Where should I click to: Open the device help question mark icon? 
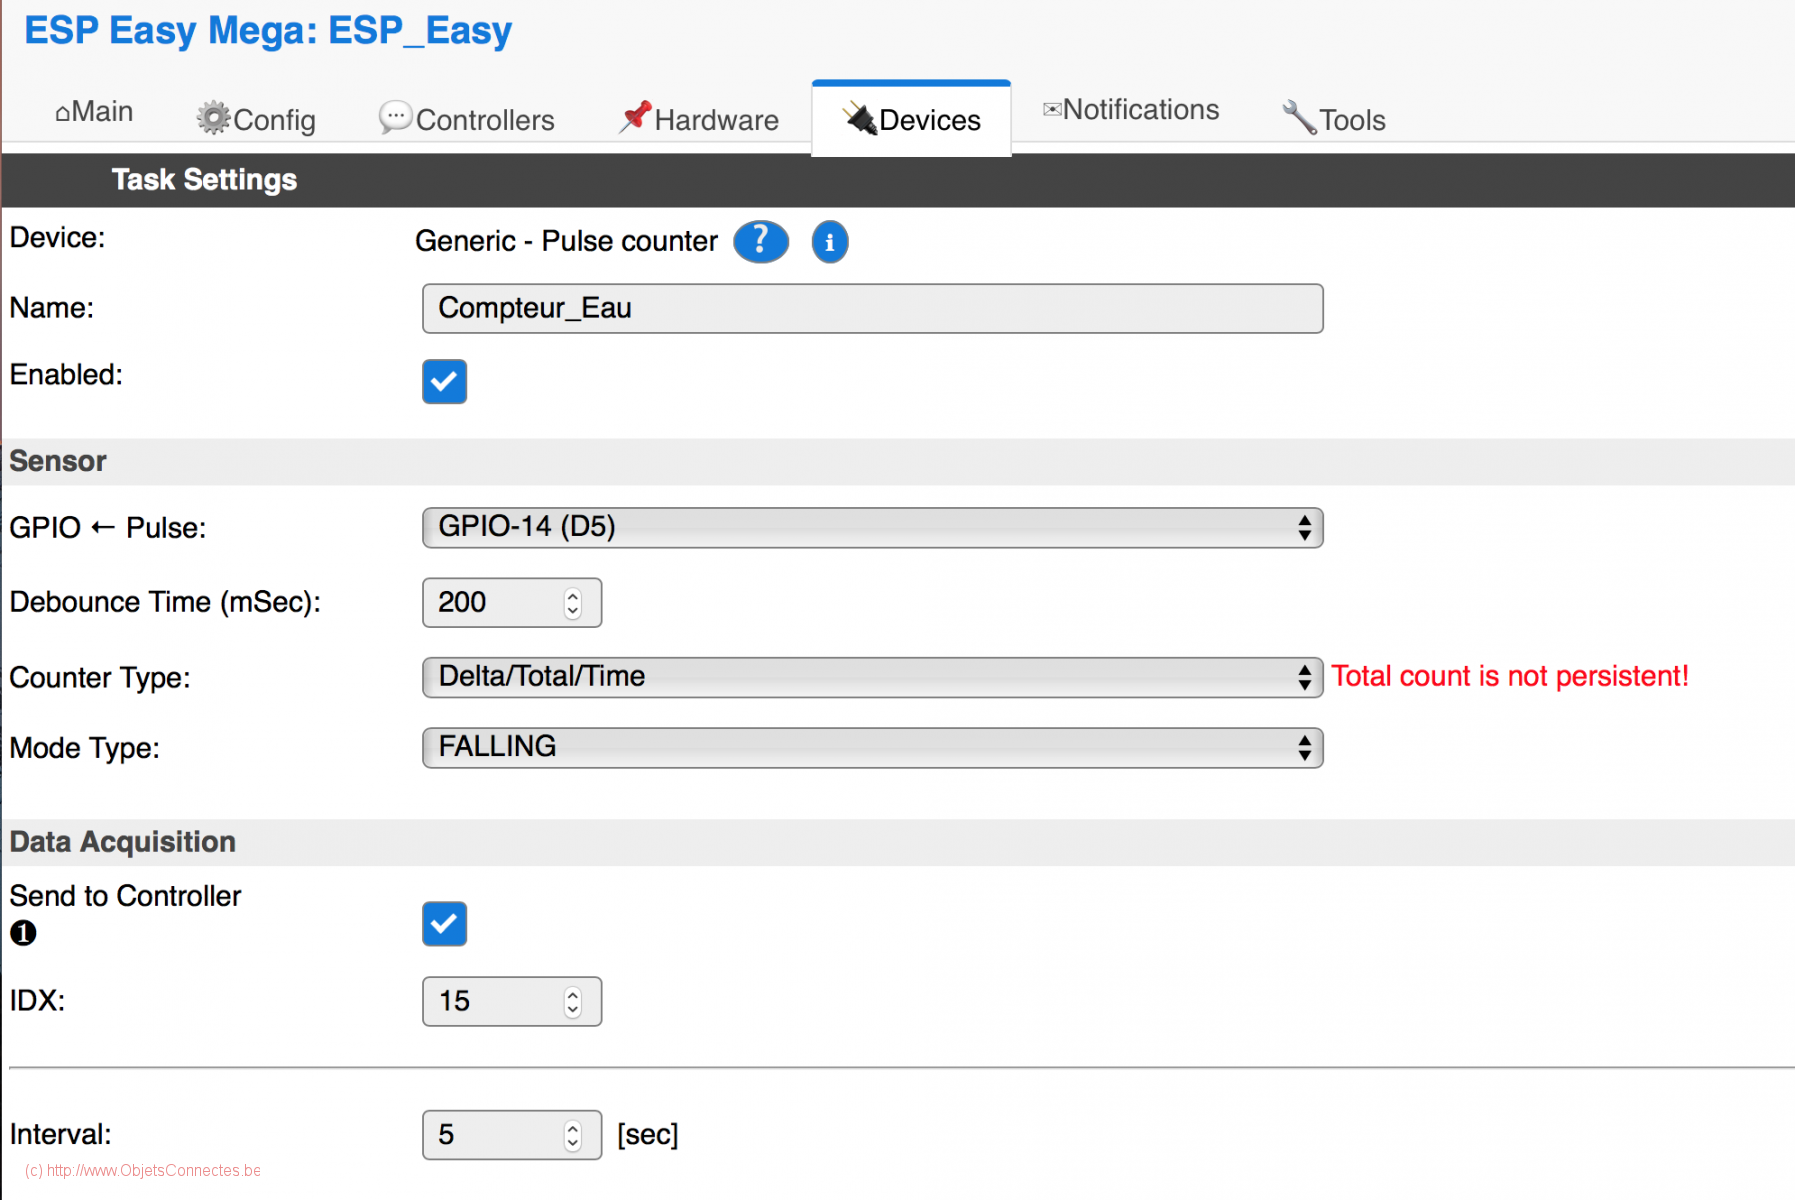(x=761, y=241)
